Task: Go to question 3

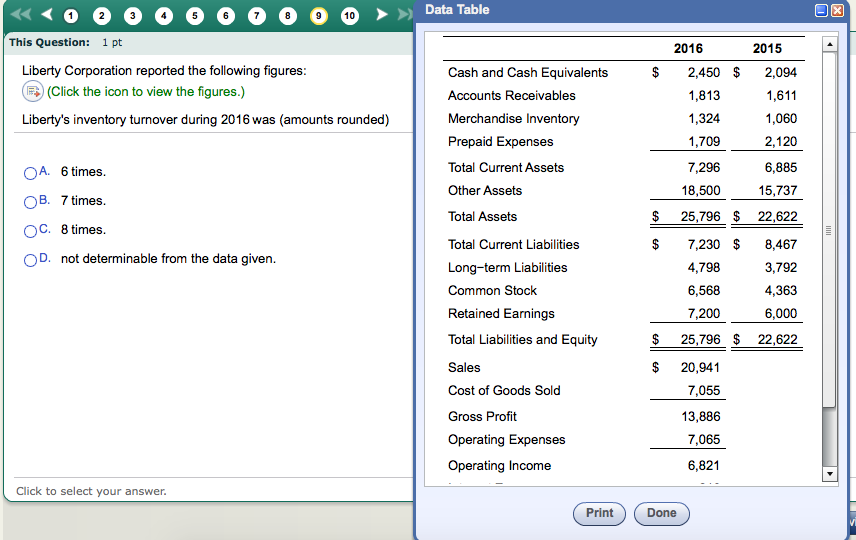Action: (x=133, y=16)
